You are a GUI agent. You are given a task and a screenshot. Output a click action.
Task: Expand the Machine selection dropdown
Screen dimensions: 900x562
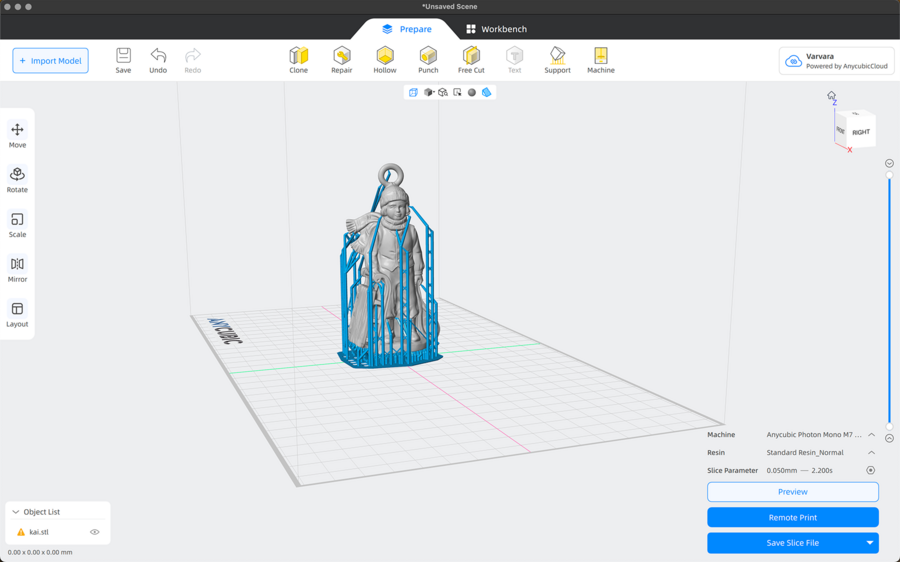871,435
